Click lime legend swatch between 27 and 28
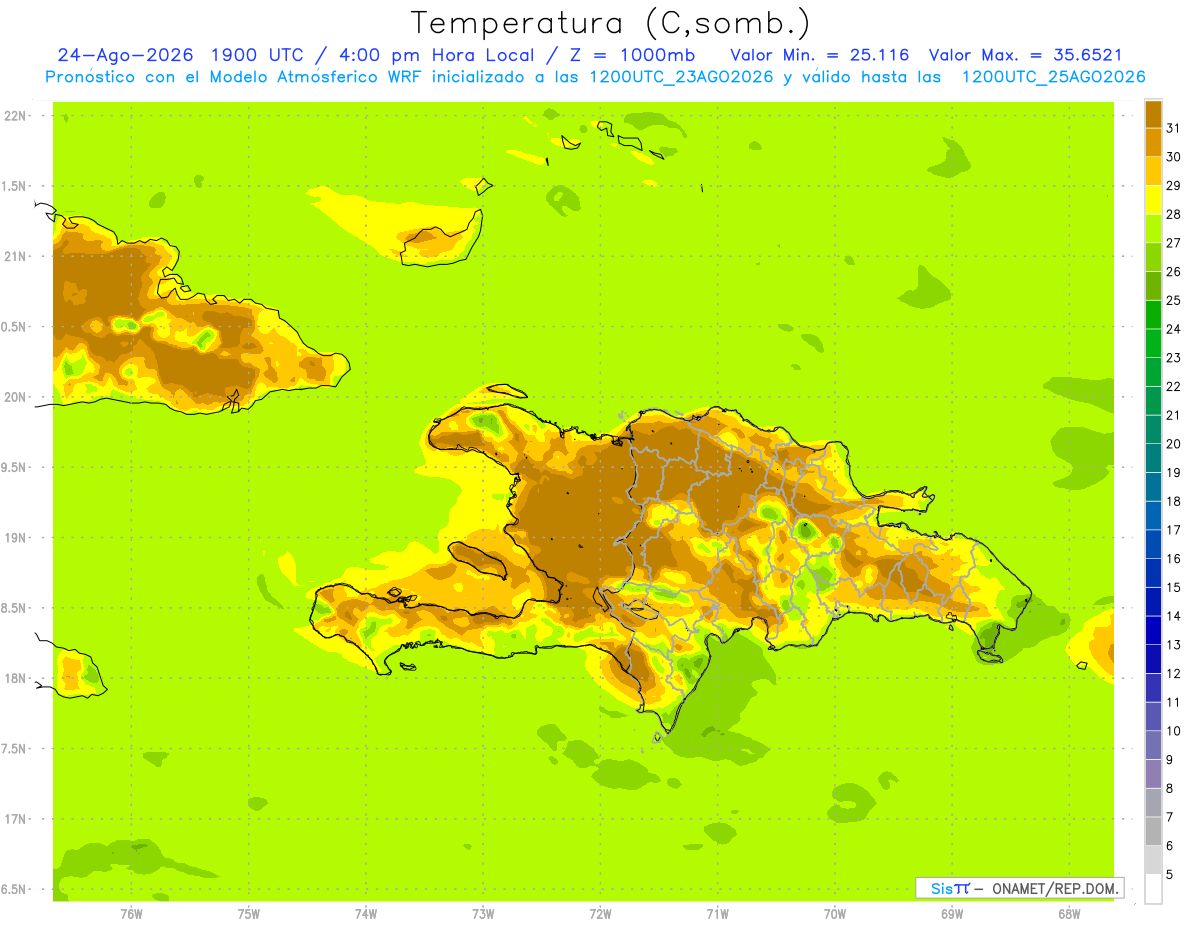 pos(1153,228)
